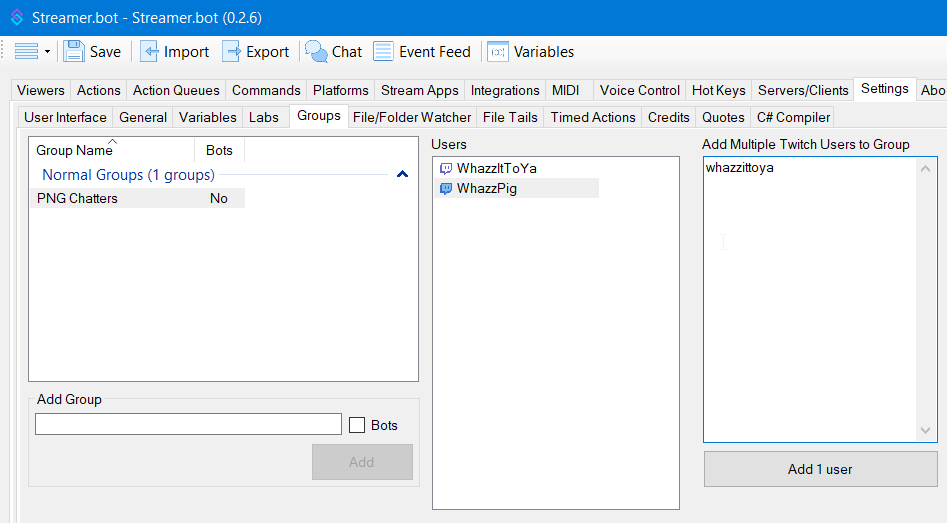Click the Variables toolbar label
947x523 pixels.
544,52
